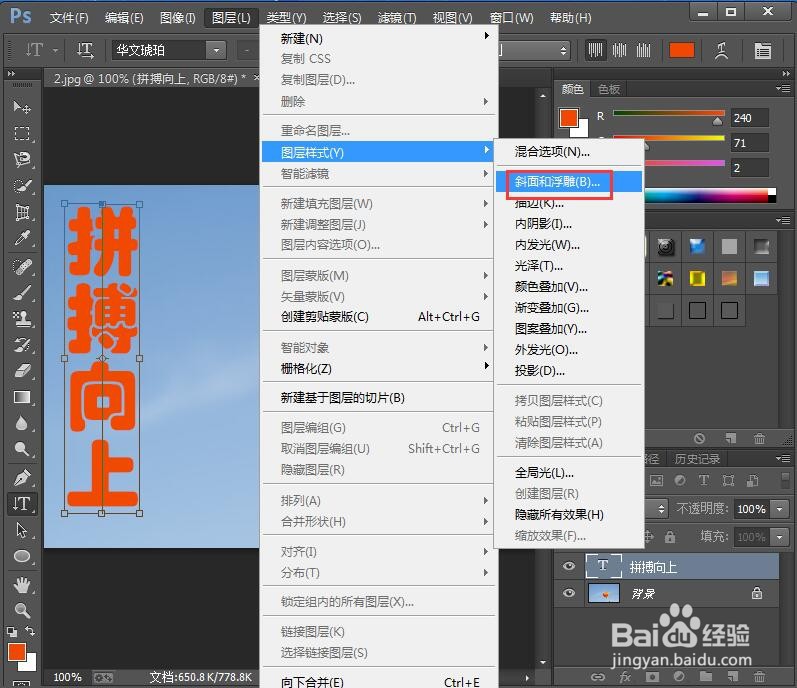Open 文件(F) menu
This screenshot has width=797, height=688.
click(69, 18)
